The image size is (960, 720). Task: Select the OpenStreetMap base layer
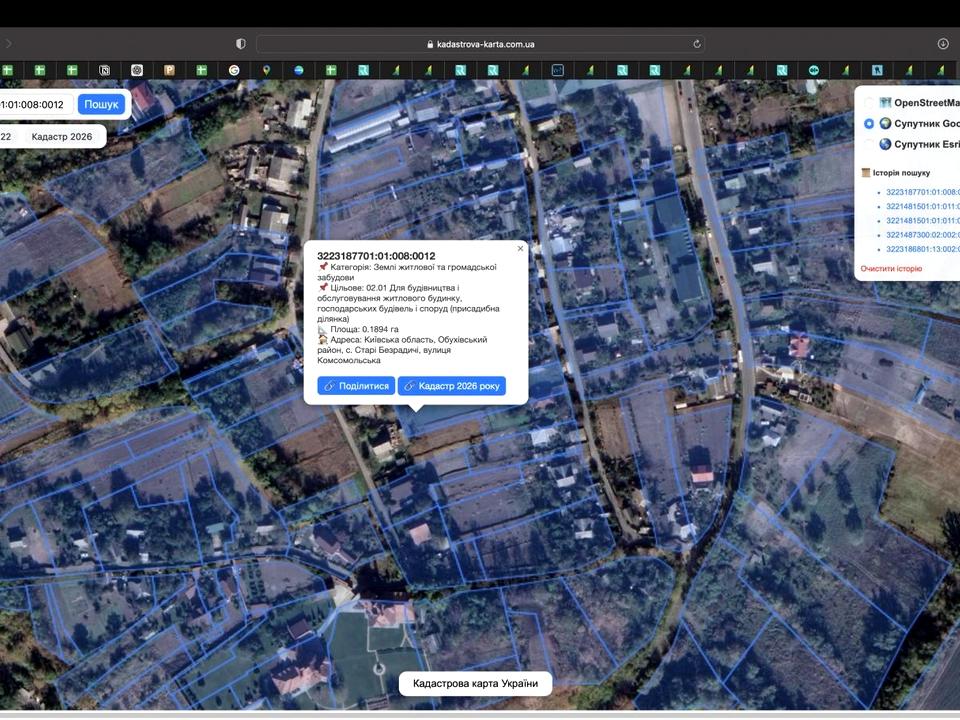[x=869, y=103]
